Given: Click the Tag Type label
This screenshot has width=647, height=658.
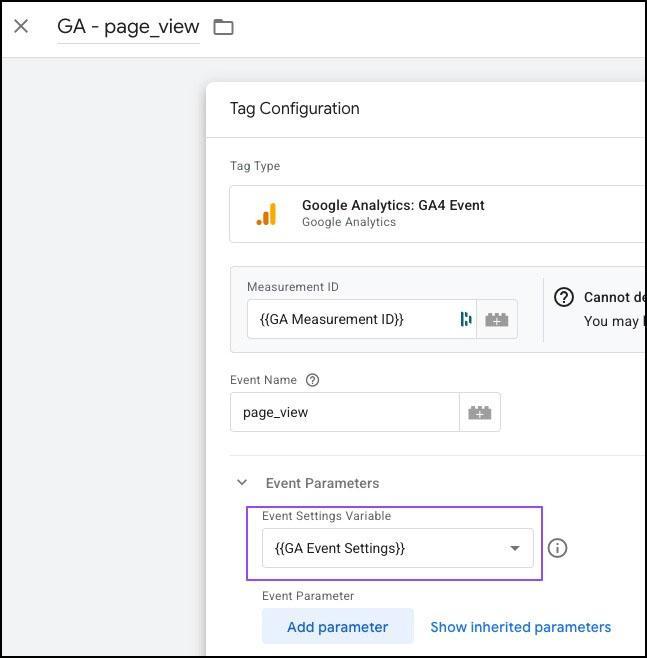Looking at the screenshot, I should click(x=255, y=166).
